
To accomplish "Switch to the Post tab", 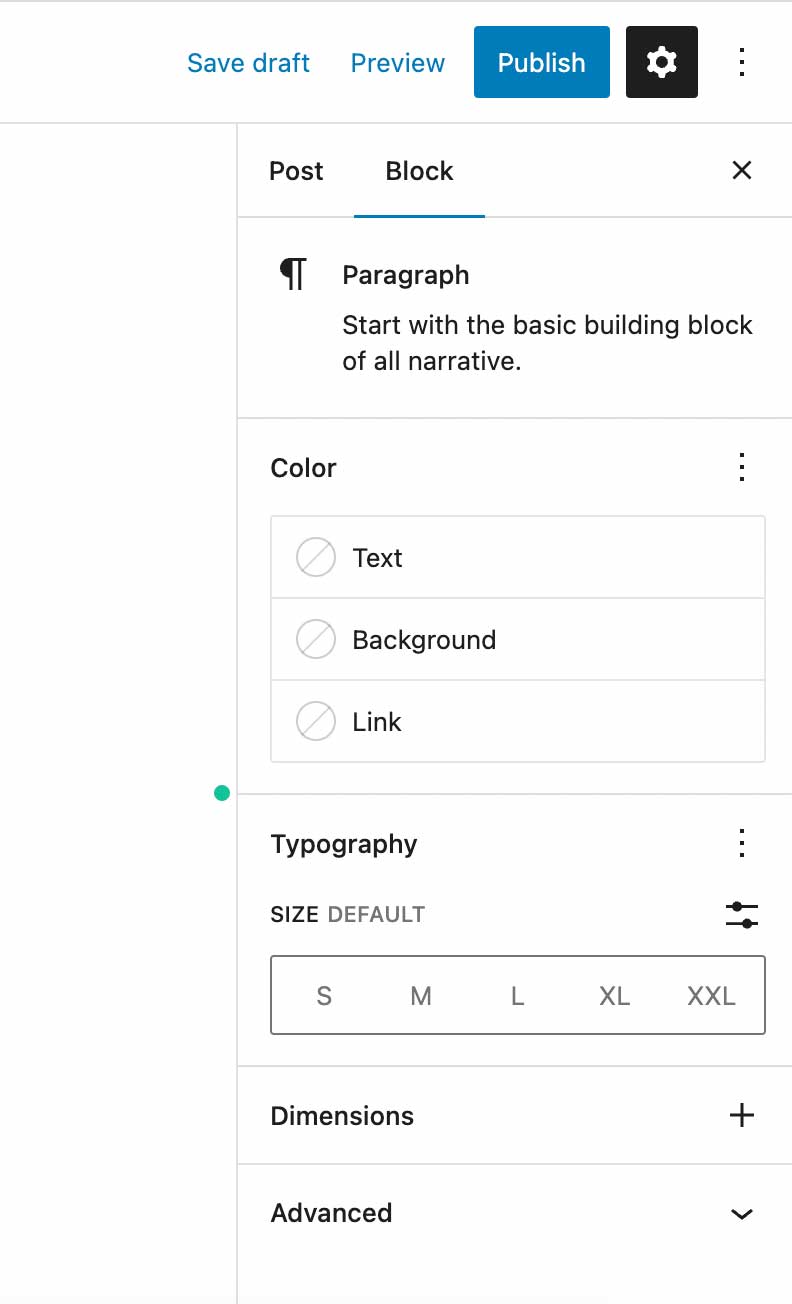I will pyautogui.click(x=296, y=171).
